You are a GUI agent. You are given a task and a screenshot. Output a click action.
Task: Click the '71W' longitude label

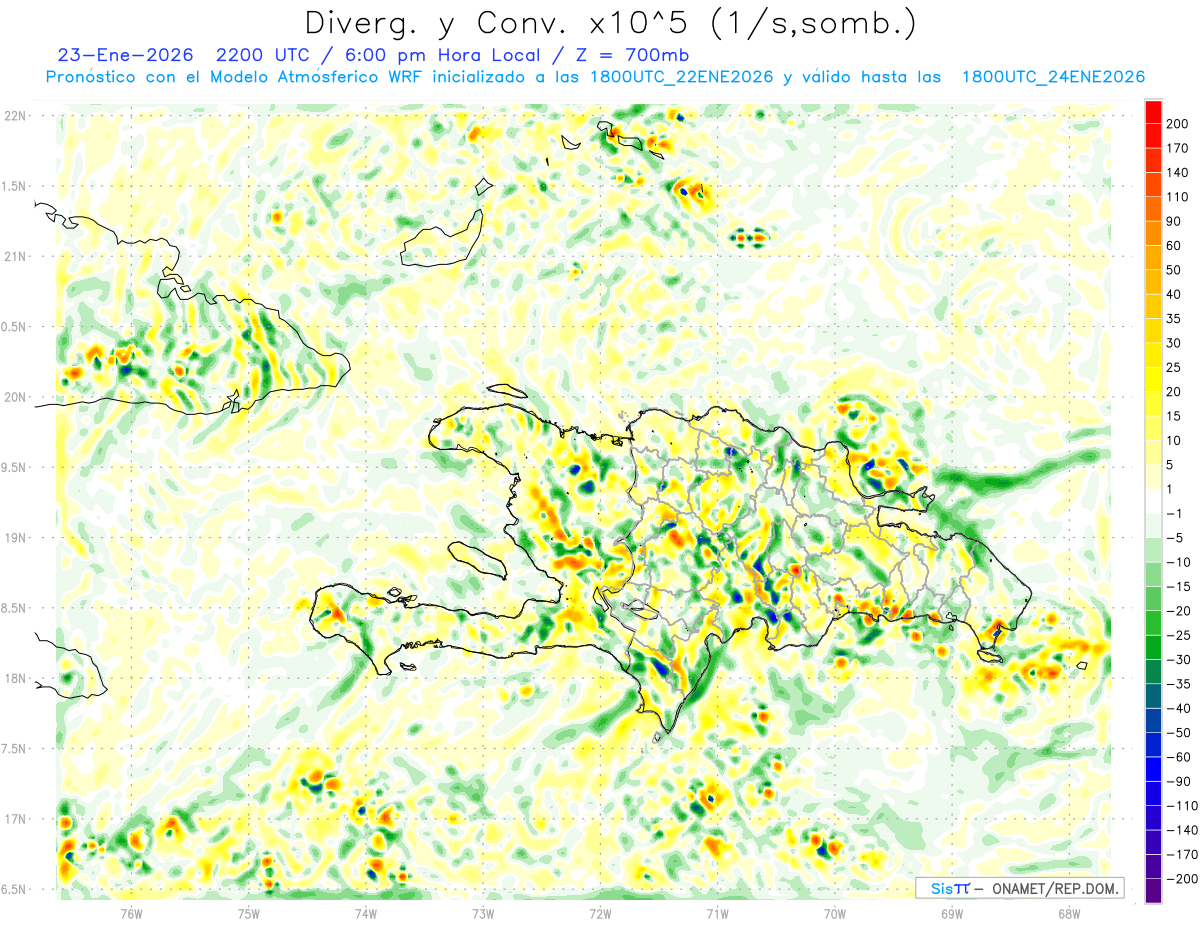(717, 912)
